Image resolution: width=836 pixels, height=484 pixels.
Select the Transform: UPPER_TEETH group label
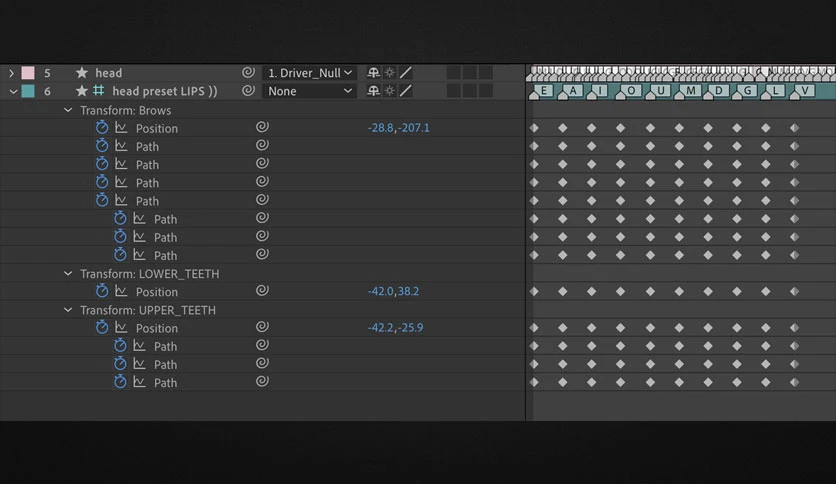[x=148, y=310]
